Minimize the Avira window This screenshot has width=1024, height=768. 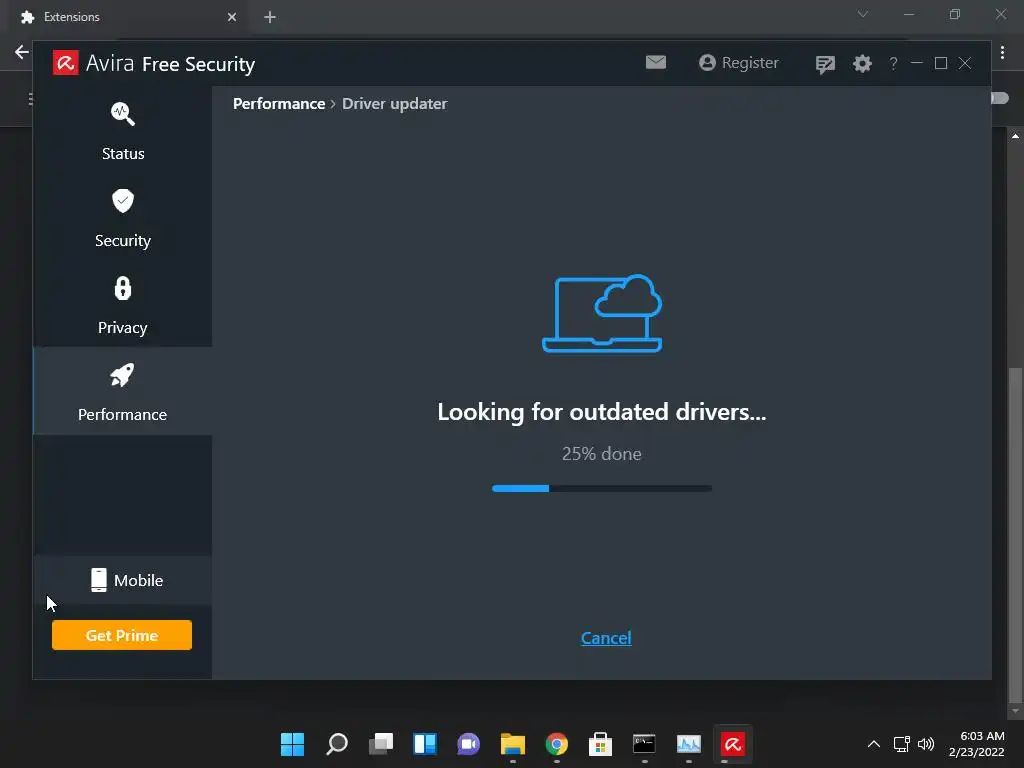[x=916, y=63]
